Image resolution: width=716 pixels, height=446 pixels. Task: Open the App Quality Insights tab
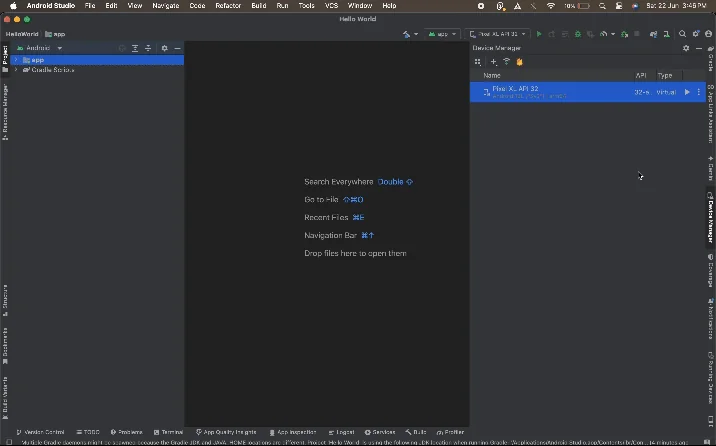[x=226, y=432]
